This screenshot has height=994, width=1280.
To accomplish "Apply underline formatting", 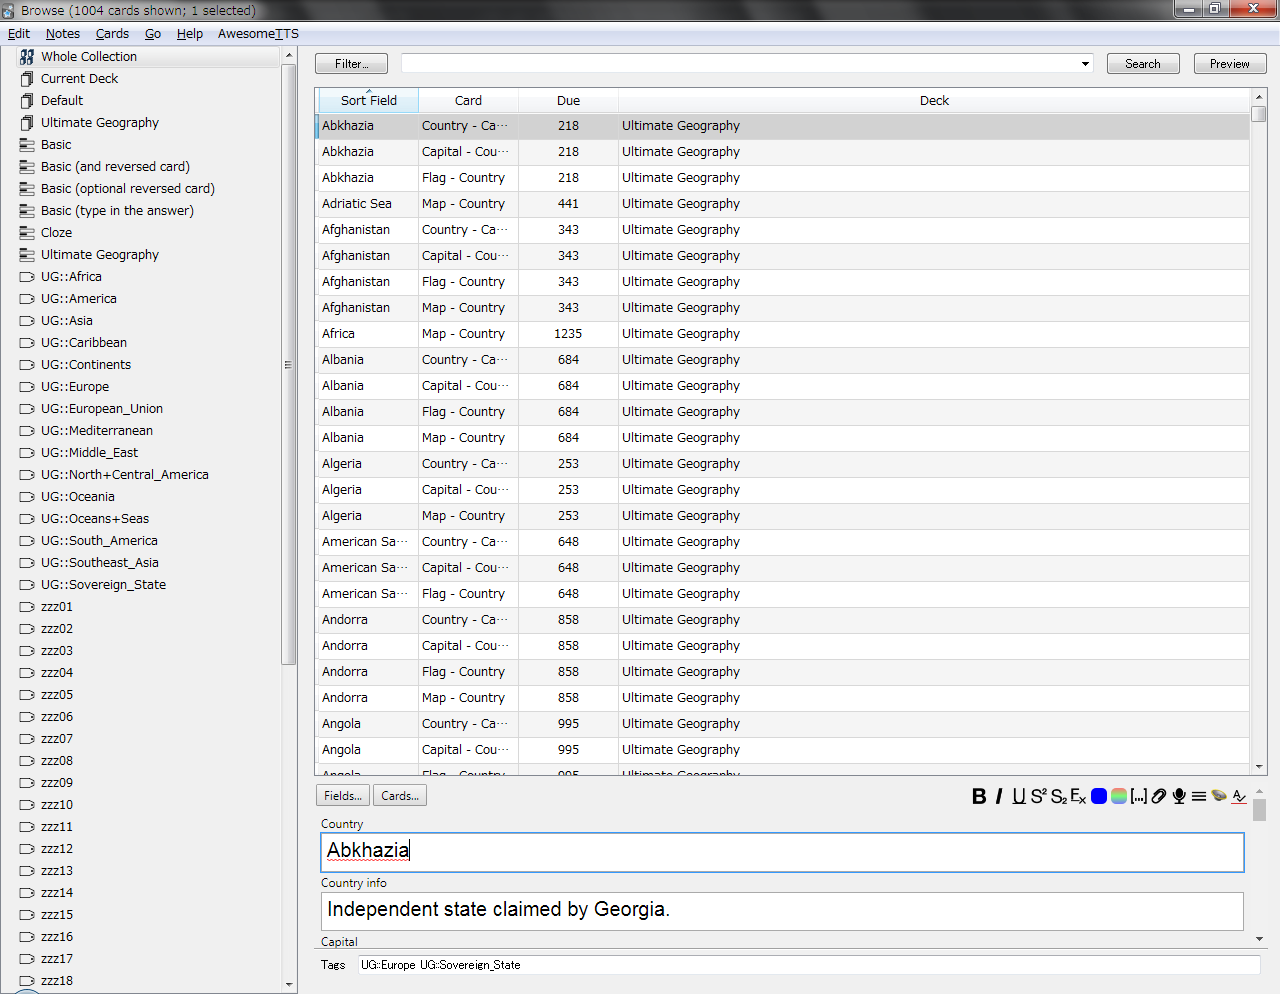I will [x=1018, y=796].
